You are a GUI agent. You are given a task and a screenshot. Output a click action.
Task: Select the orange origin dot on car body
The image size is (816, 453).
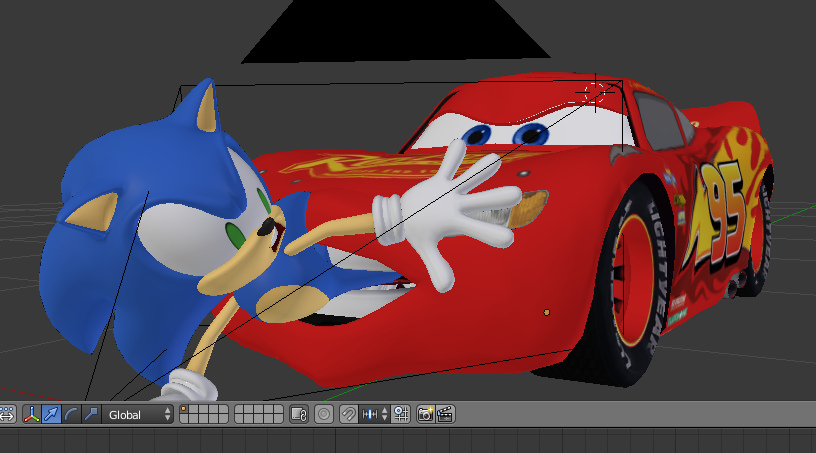tap(546, 312)
